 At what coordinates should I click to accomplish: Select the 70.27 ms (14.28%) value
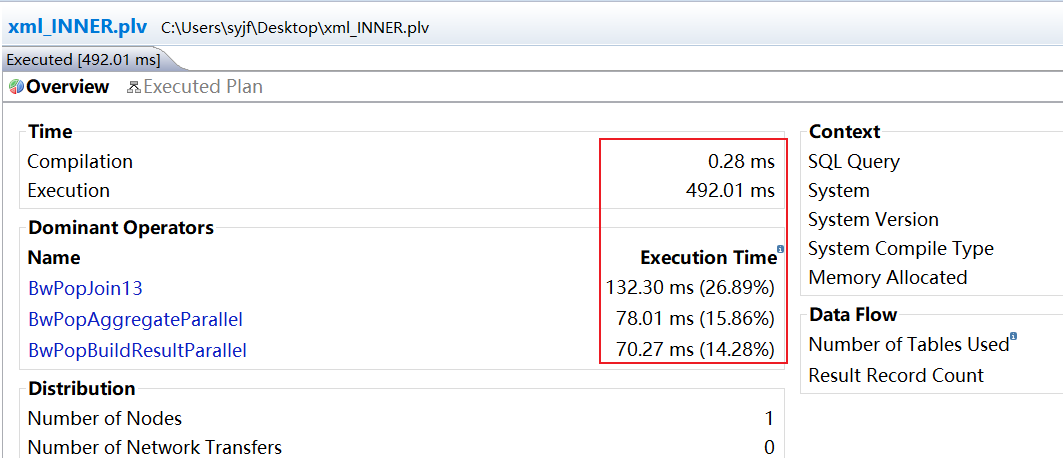pyautogui.click(x=696, y=350)
